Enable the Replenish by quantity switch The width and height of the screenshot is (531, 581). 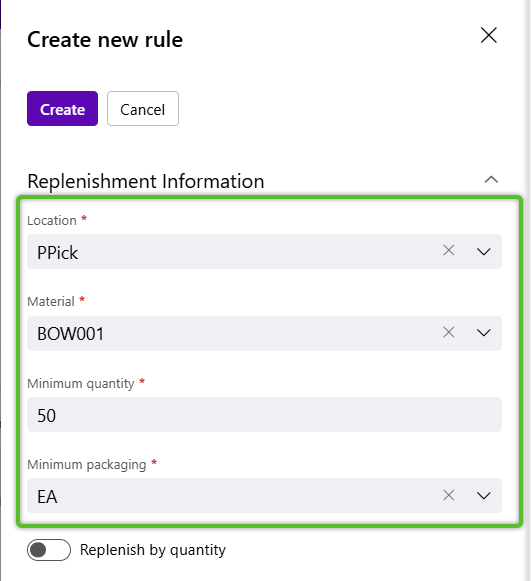coord(49,550)
